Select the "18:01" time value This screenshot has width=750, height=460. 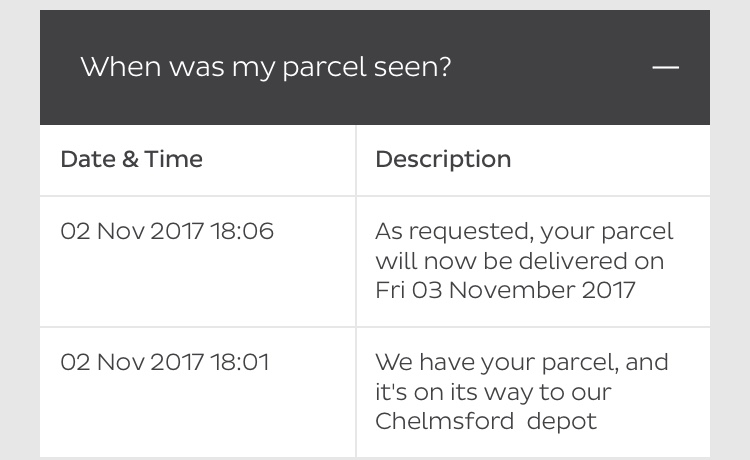pos(240,362)
